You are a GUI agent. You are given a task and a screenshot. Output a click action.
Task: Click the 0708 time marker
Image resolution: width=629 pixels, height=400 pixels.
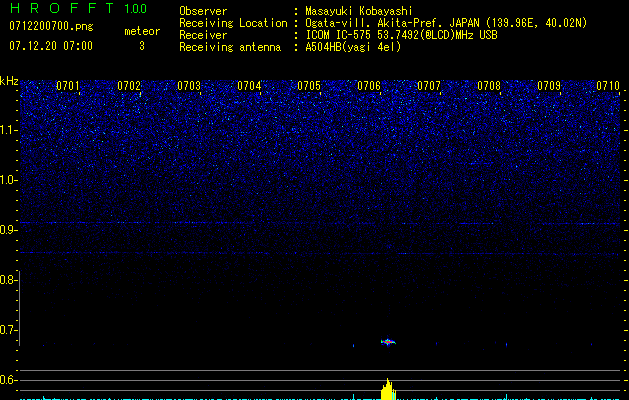coord(489,86)
